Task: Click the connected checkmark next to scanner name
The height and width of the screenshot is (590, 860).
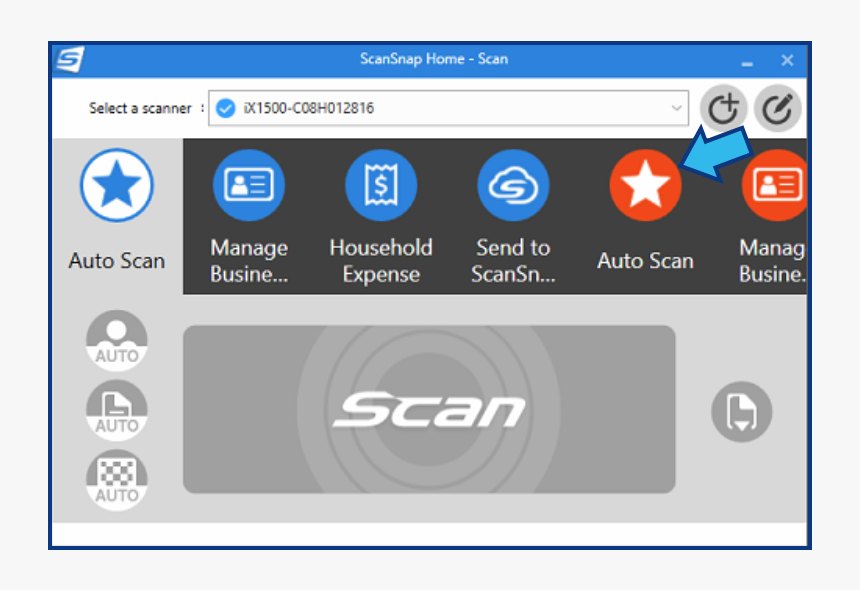Action: tap(225, 108)
